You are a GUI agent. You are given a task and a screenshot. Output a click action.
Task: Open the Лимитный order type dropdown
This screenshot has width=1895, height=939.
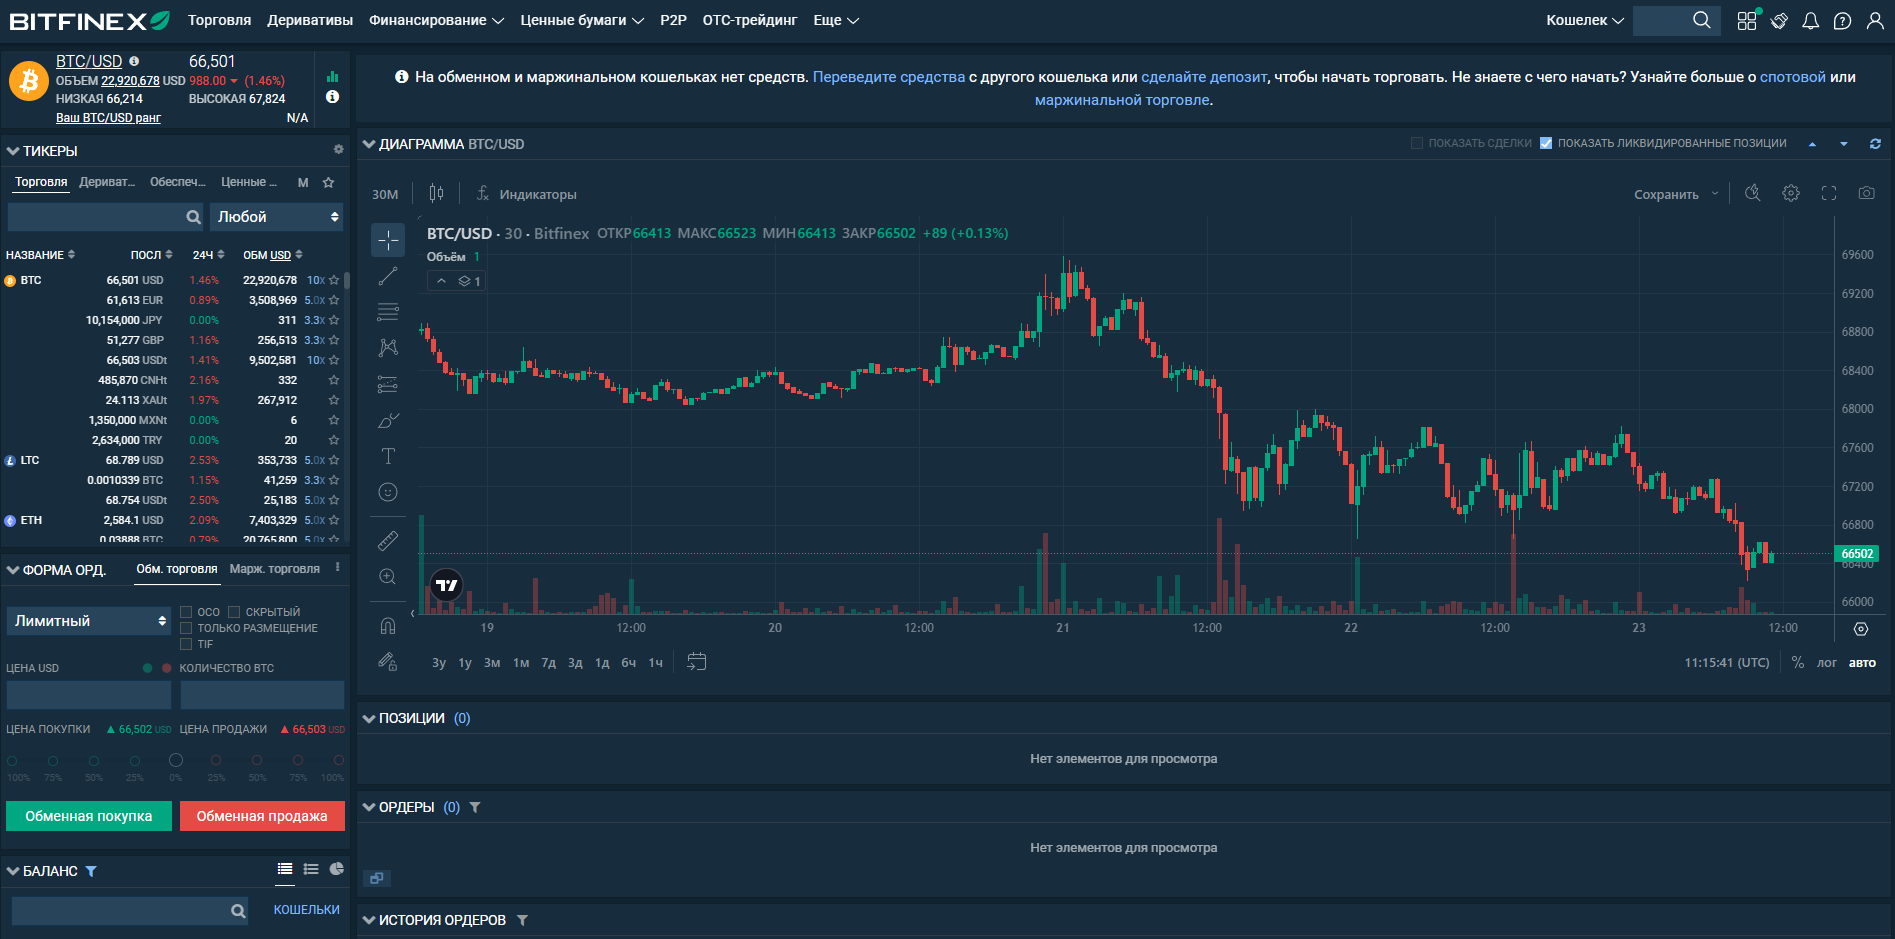[x=90, y=621]
